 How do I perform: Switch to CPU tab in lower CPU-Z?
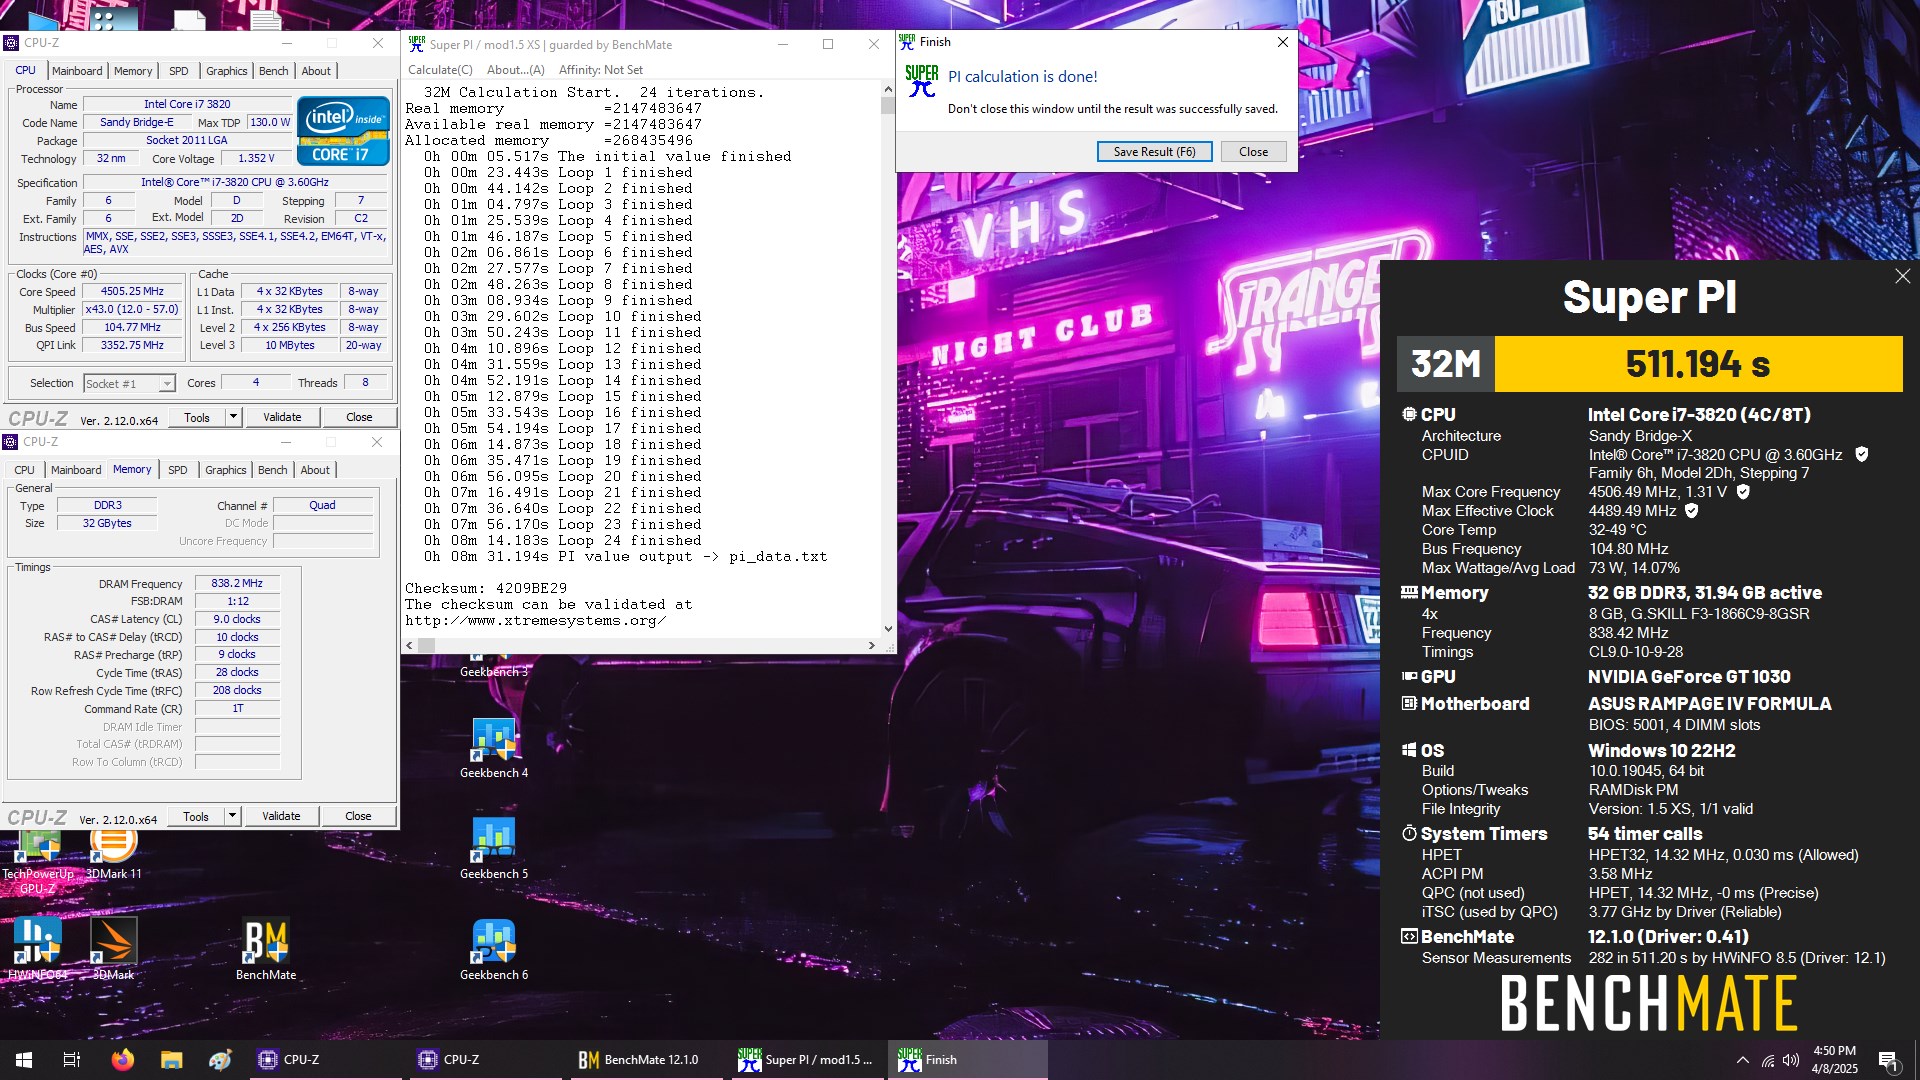(x=25, y=470)
